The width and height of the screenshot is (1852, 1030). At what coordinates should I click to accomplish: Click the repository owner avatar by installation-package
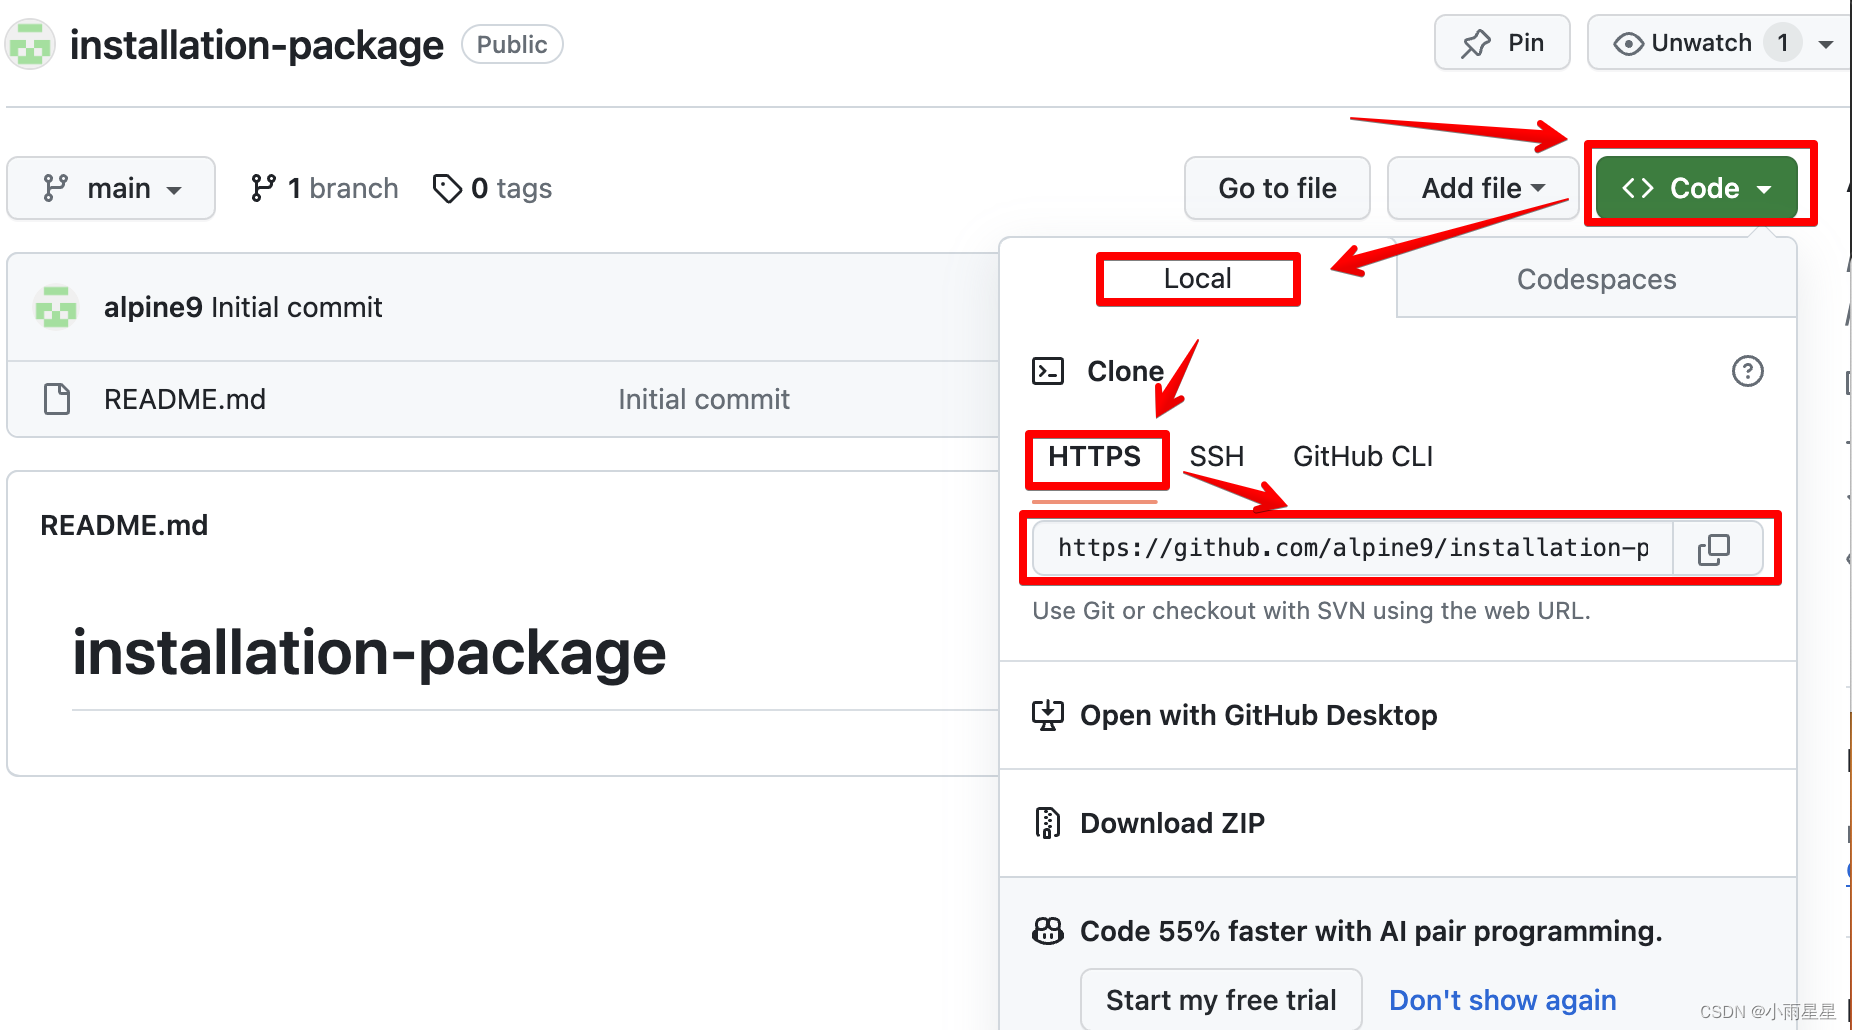click(30, 44)
